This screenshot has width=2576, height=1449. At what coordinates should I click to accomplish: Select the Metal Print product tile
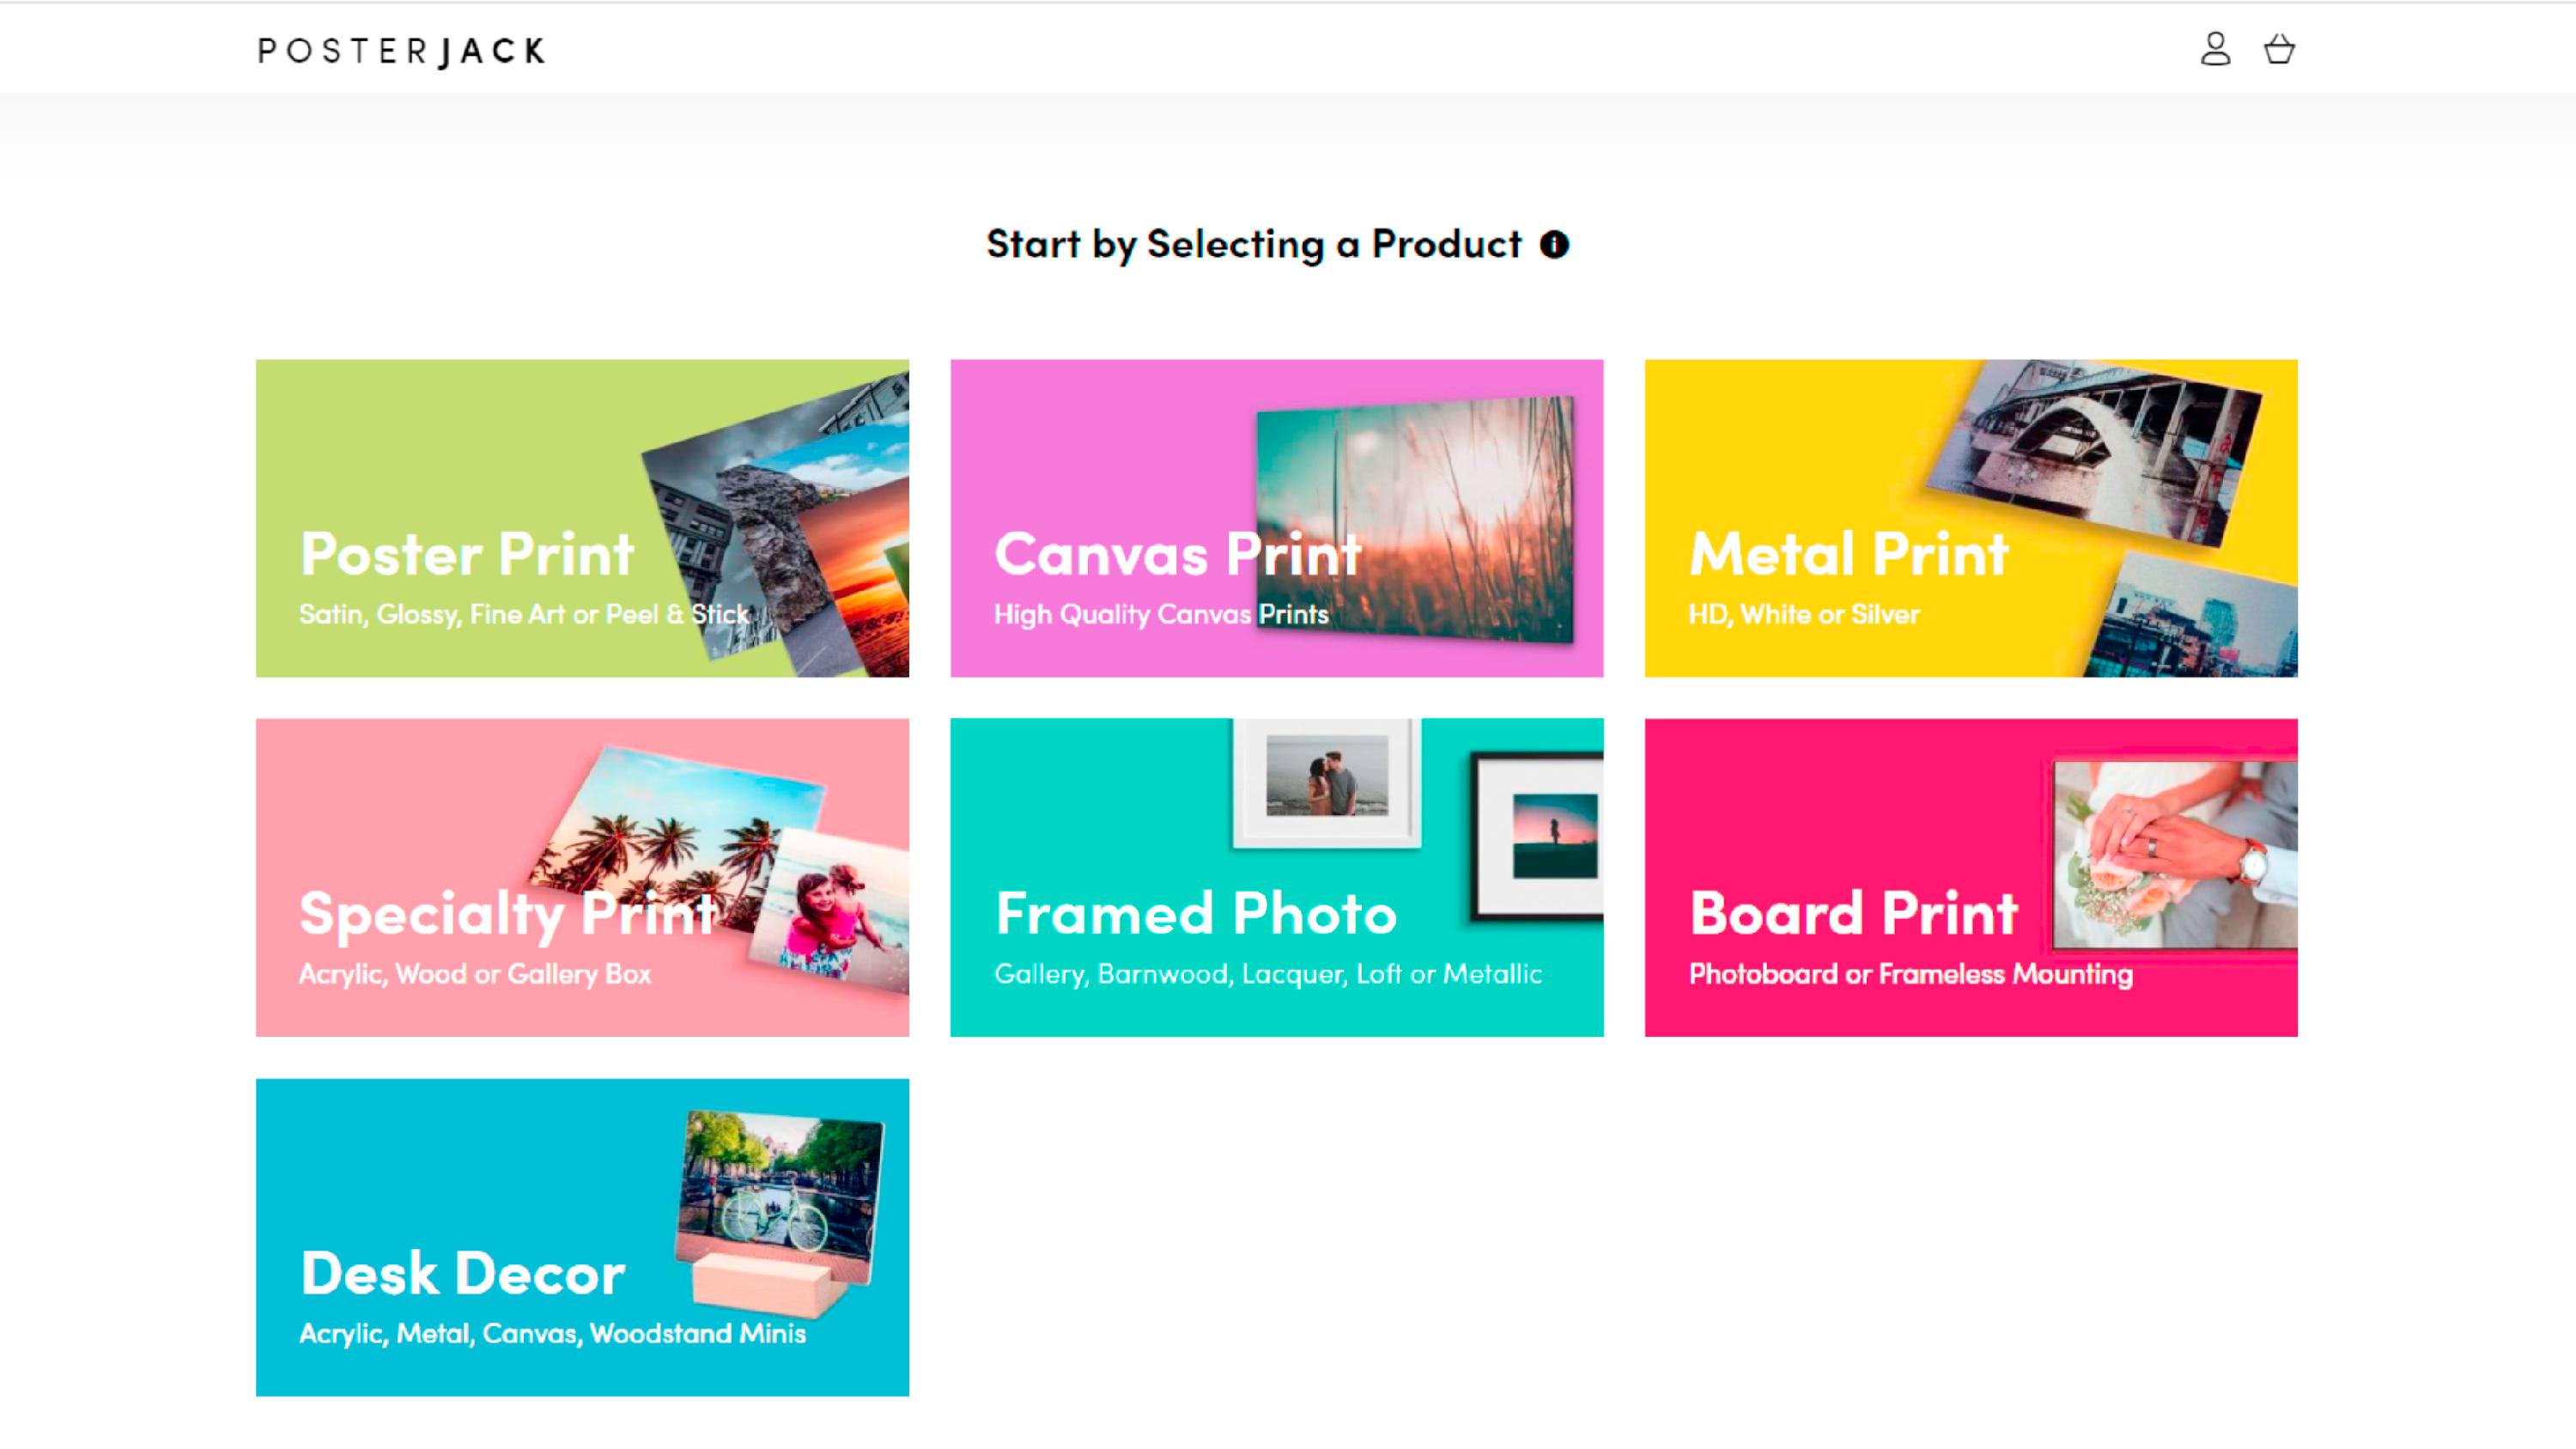[x=1970, y=518]
